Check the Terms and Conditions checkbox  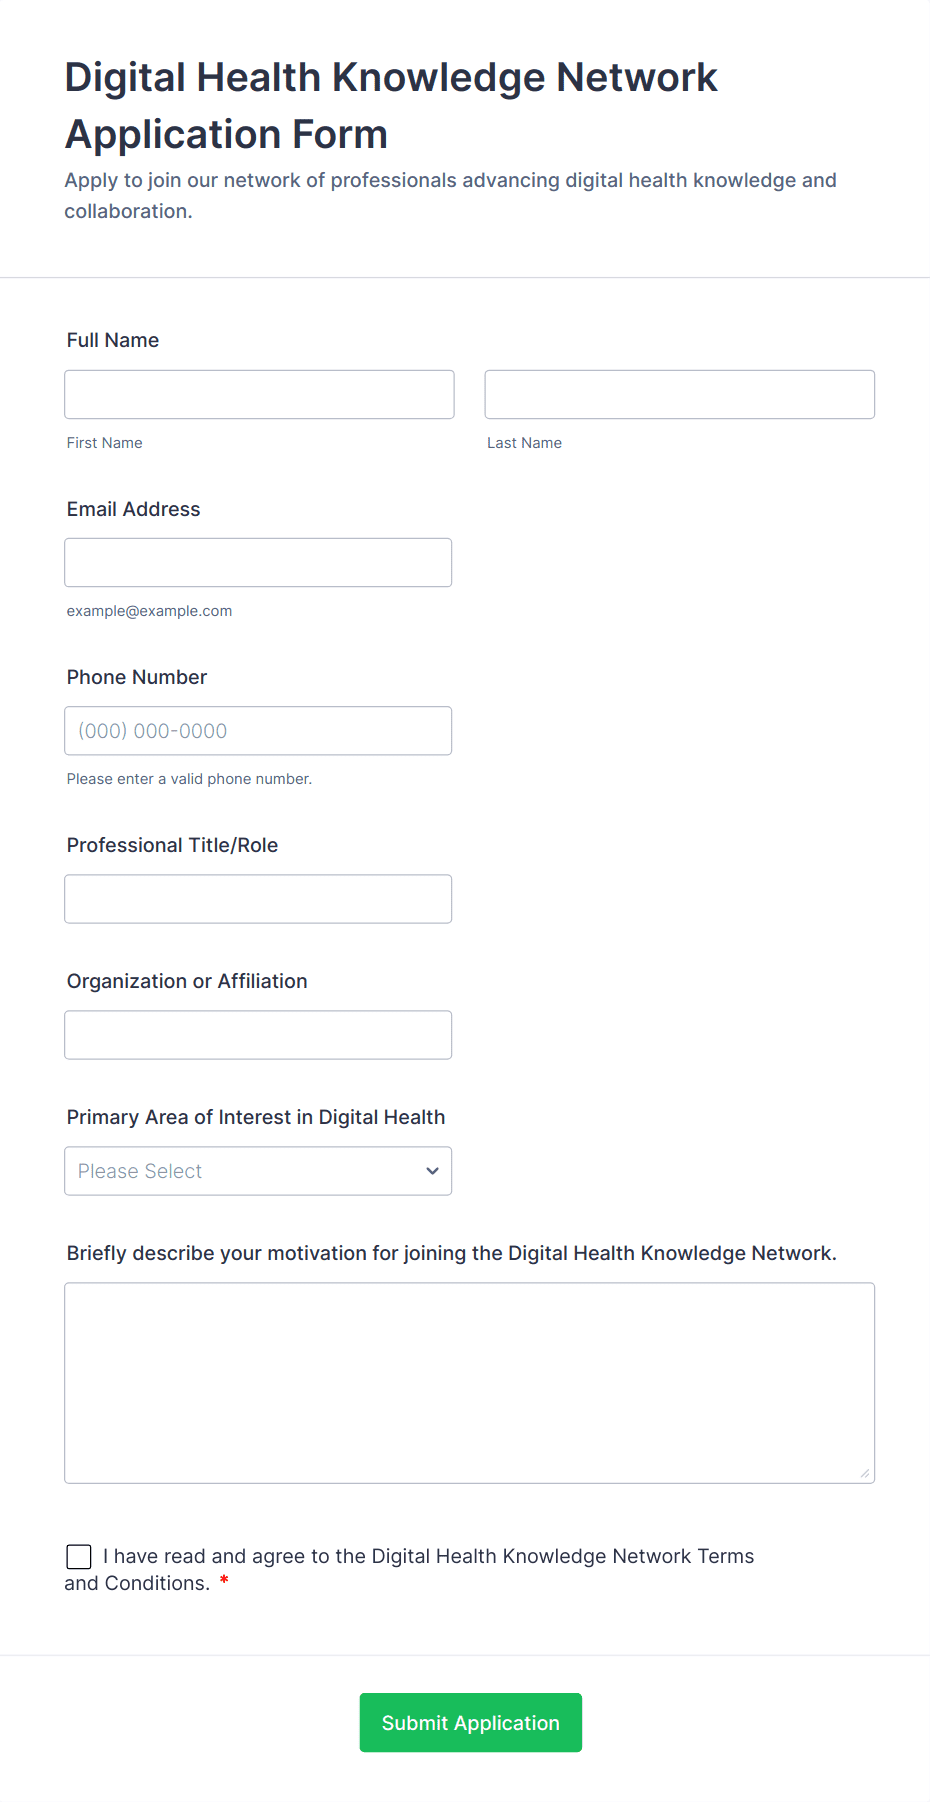(79, 1556)
